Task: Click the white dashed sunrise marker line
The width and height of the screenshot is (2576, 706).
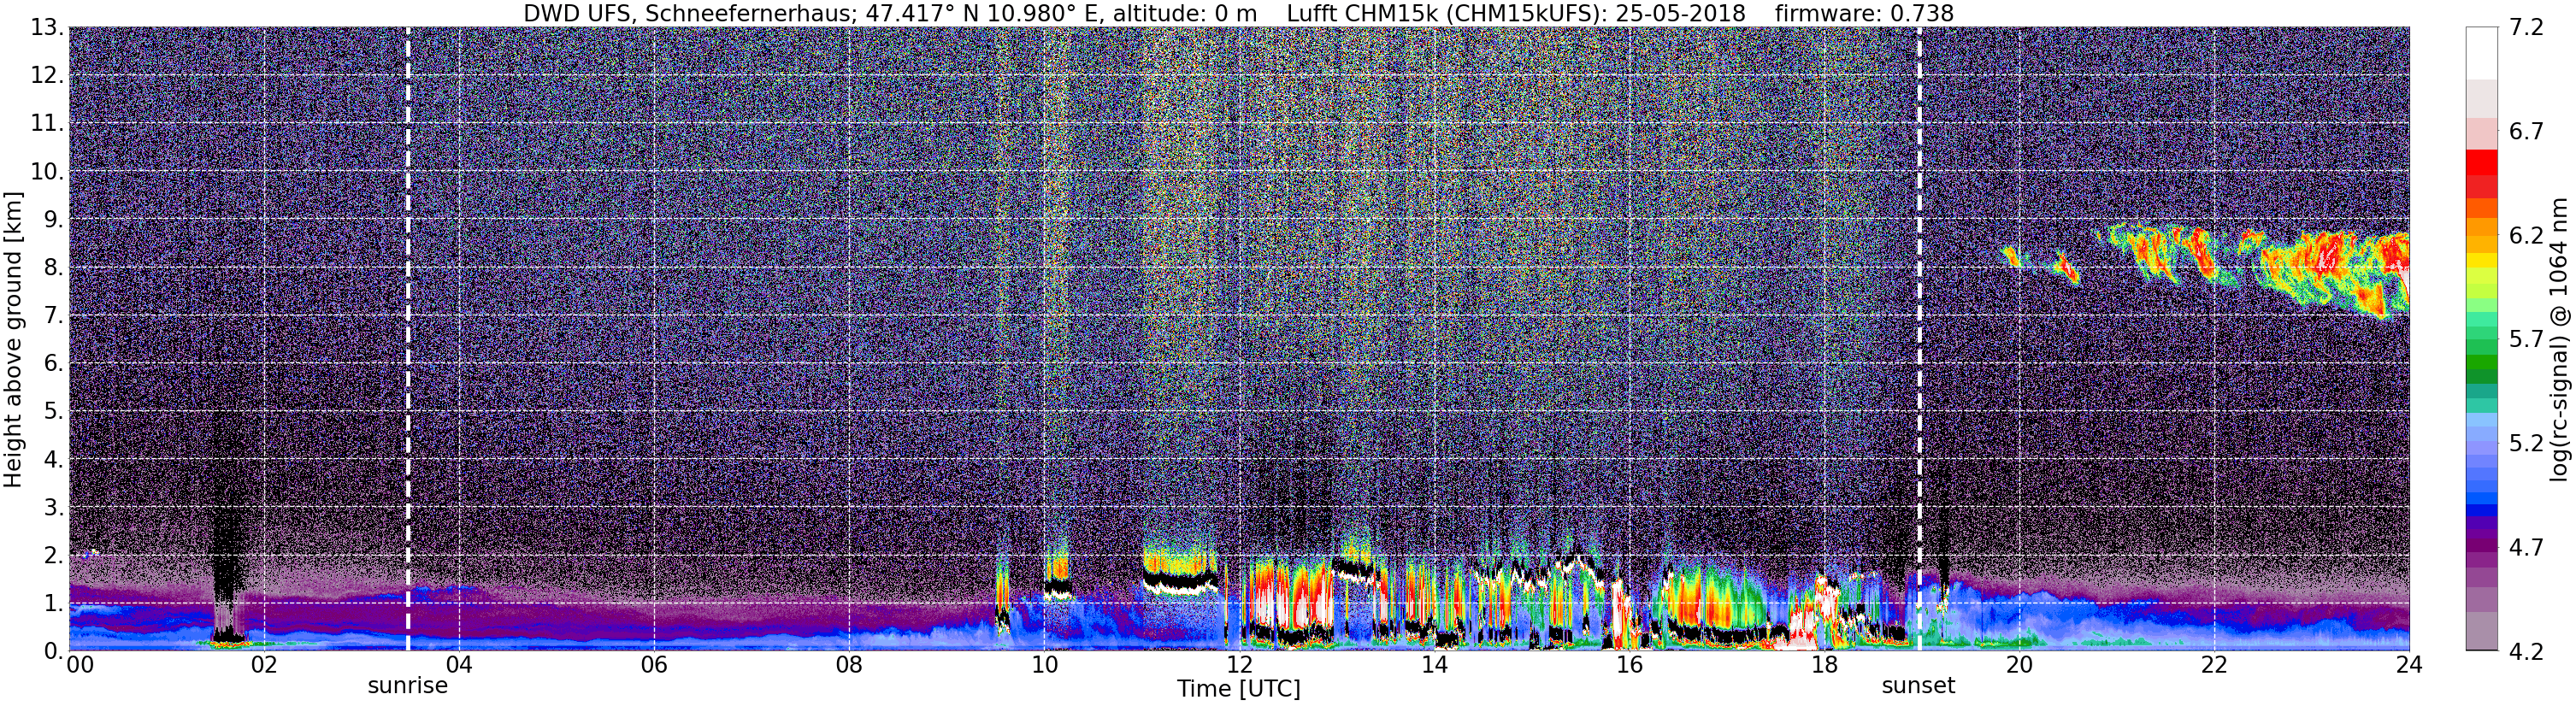Action: (x=408, y=339)
